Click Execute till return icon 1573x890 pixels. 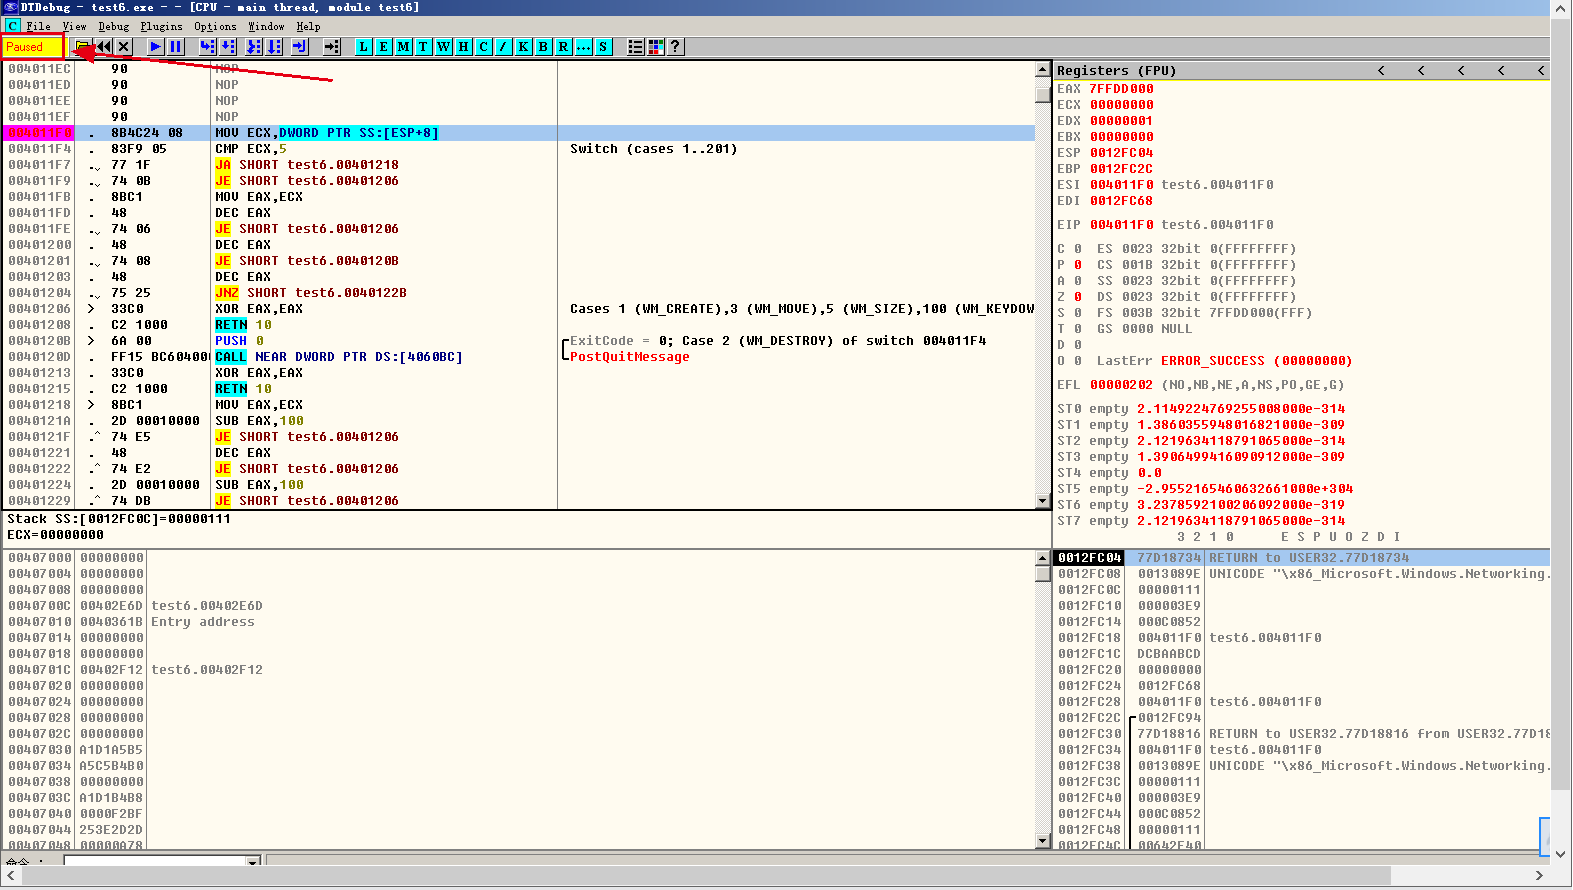(x=300, y=47)
